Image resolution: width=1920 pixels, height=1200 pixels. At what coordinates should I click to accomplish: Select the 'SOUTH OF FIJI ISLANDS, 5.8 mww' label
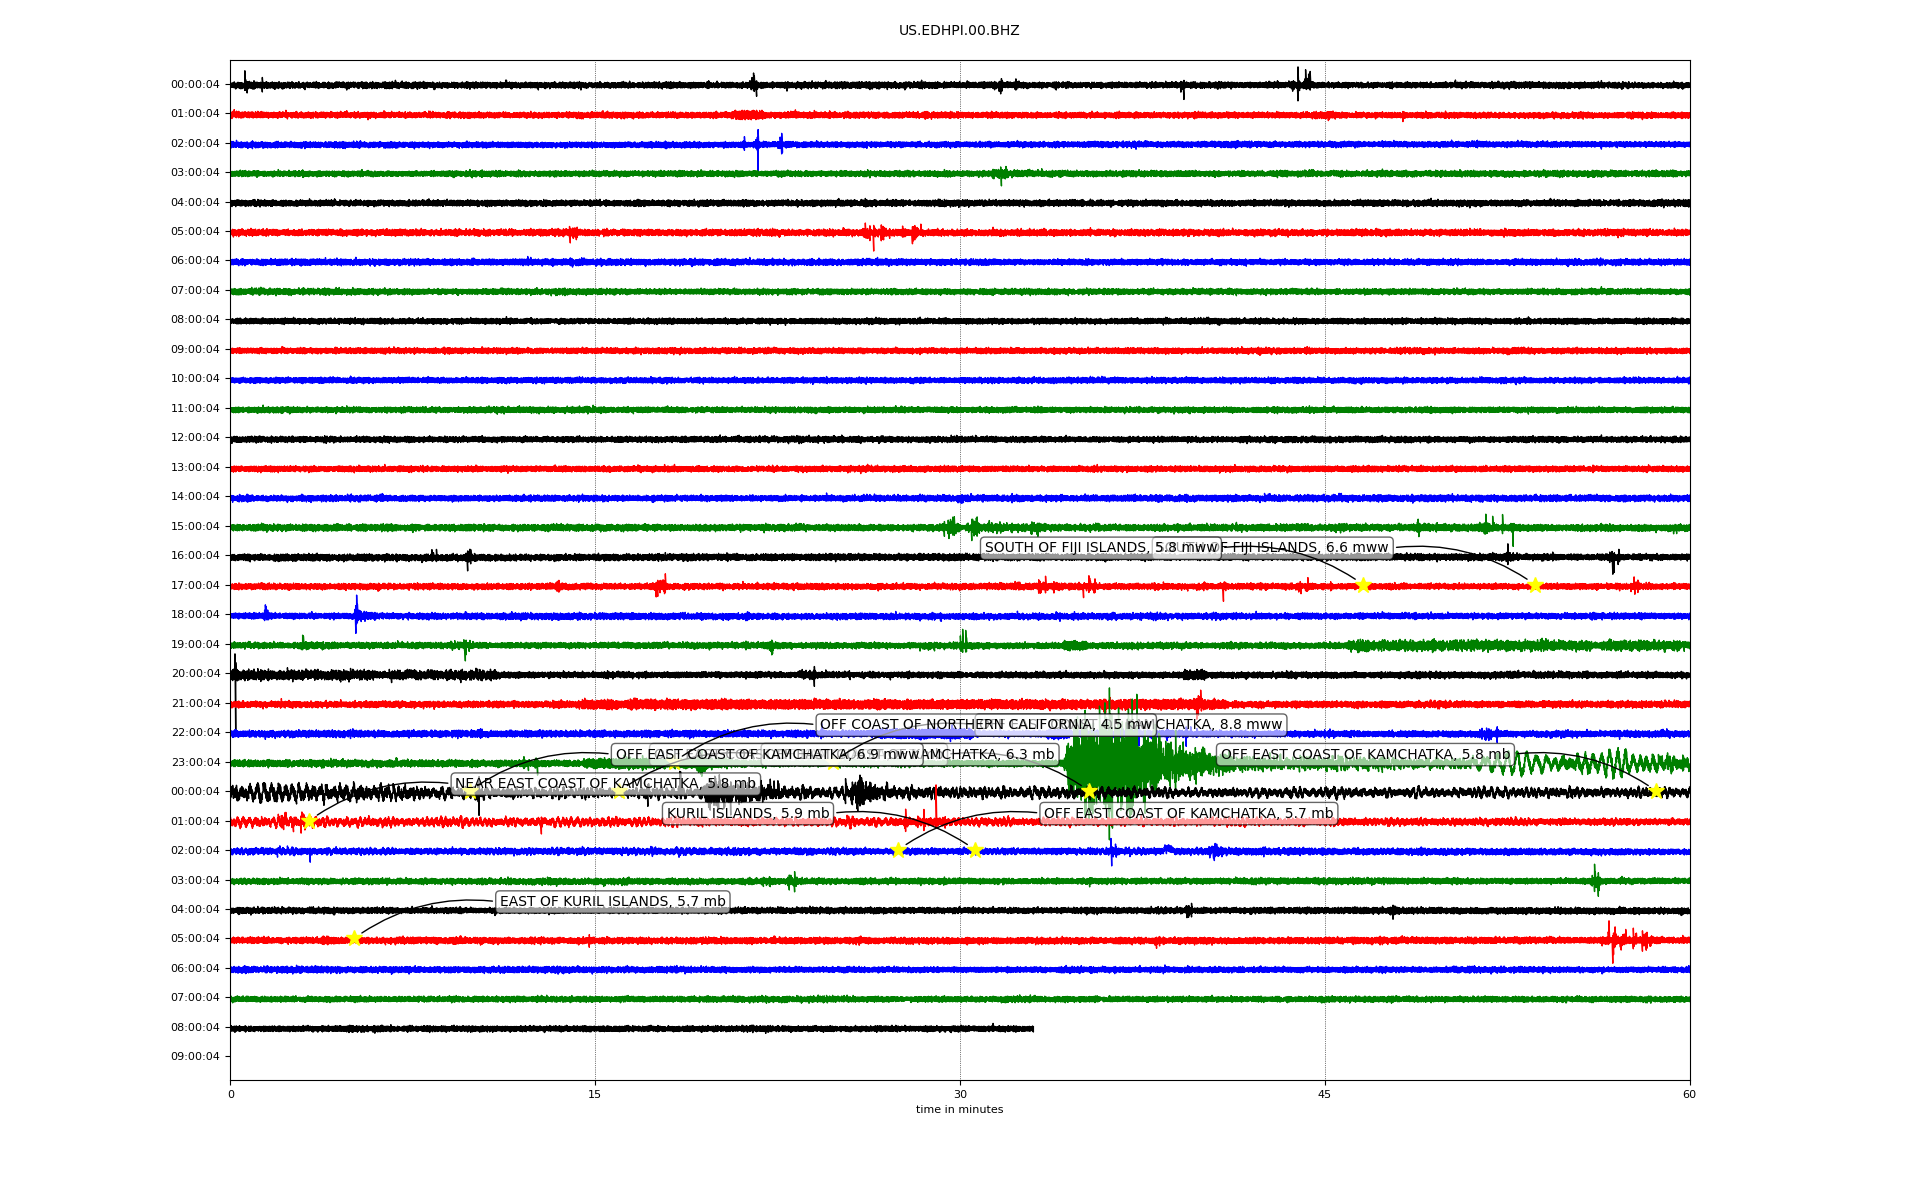pos(1100,547)
